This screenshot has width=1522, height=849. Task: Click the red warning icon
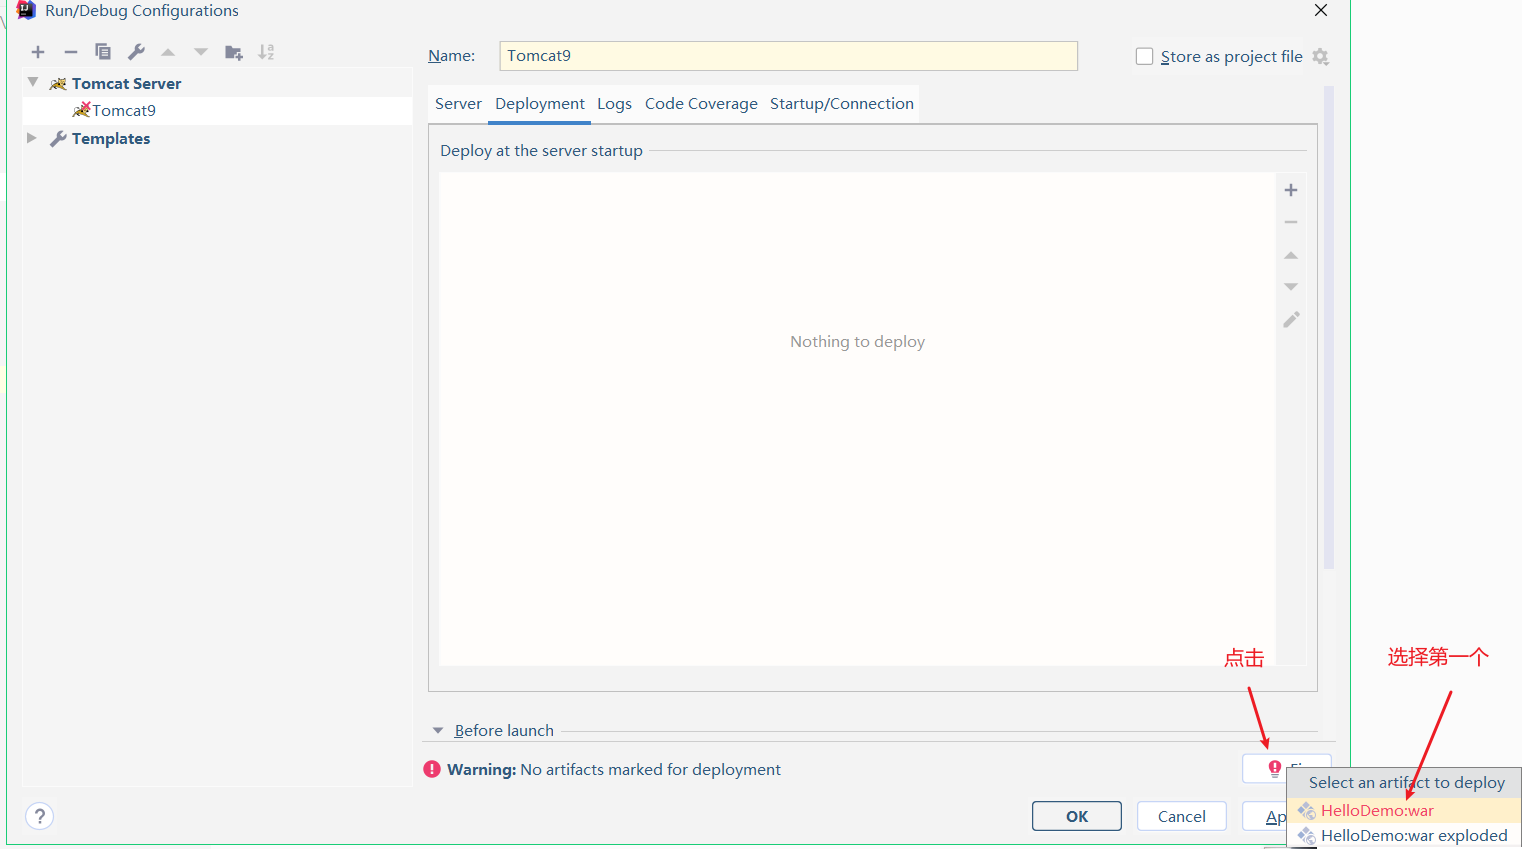tap(432, 769)
